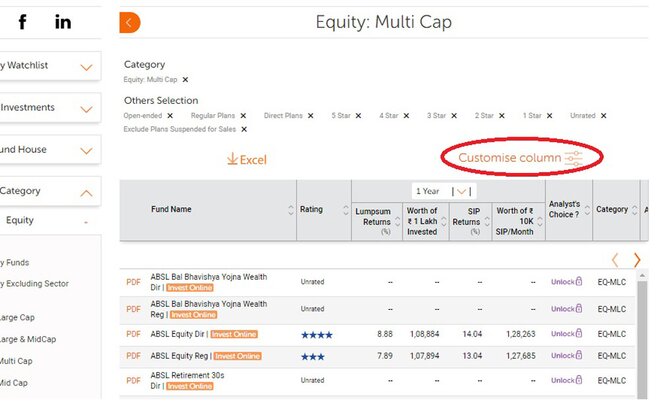Remove the 5 Star filter tag
Viewport: 660px width, 406px height.
(x=358, y=116)
